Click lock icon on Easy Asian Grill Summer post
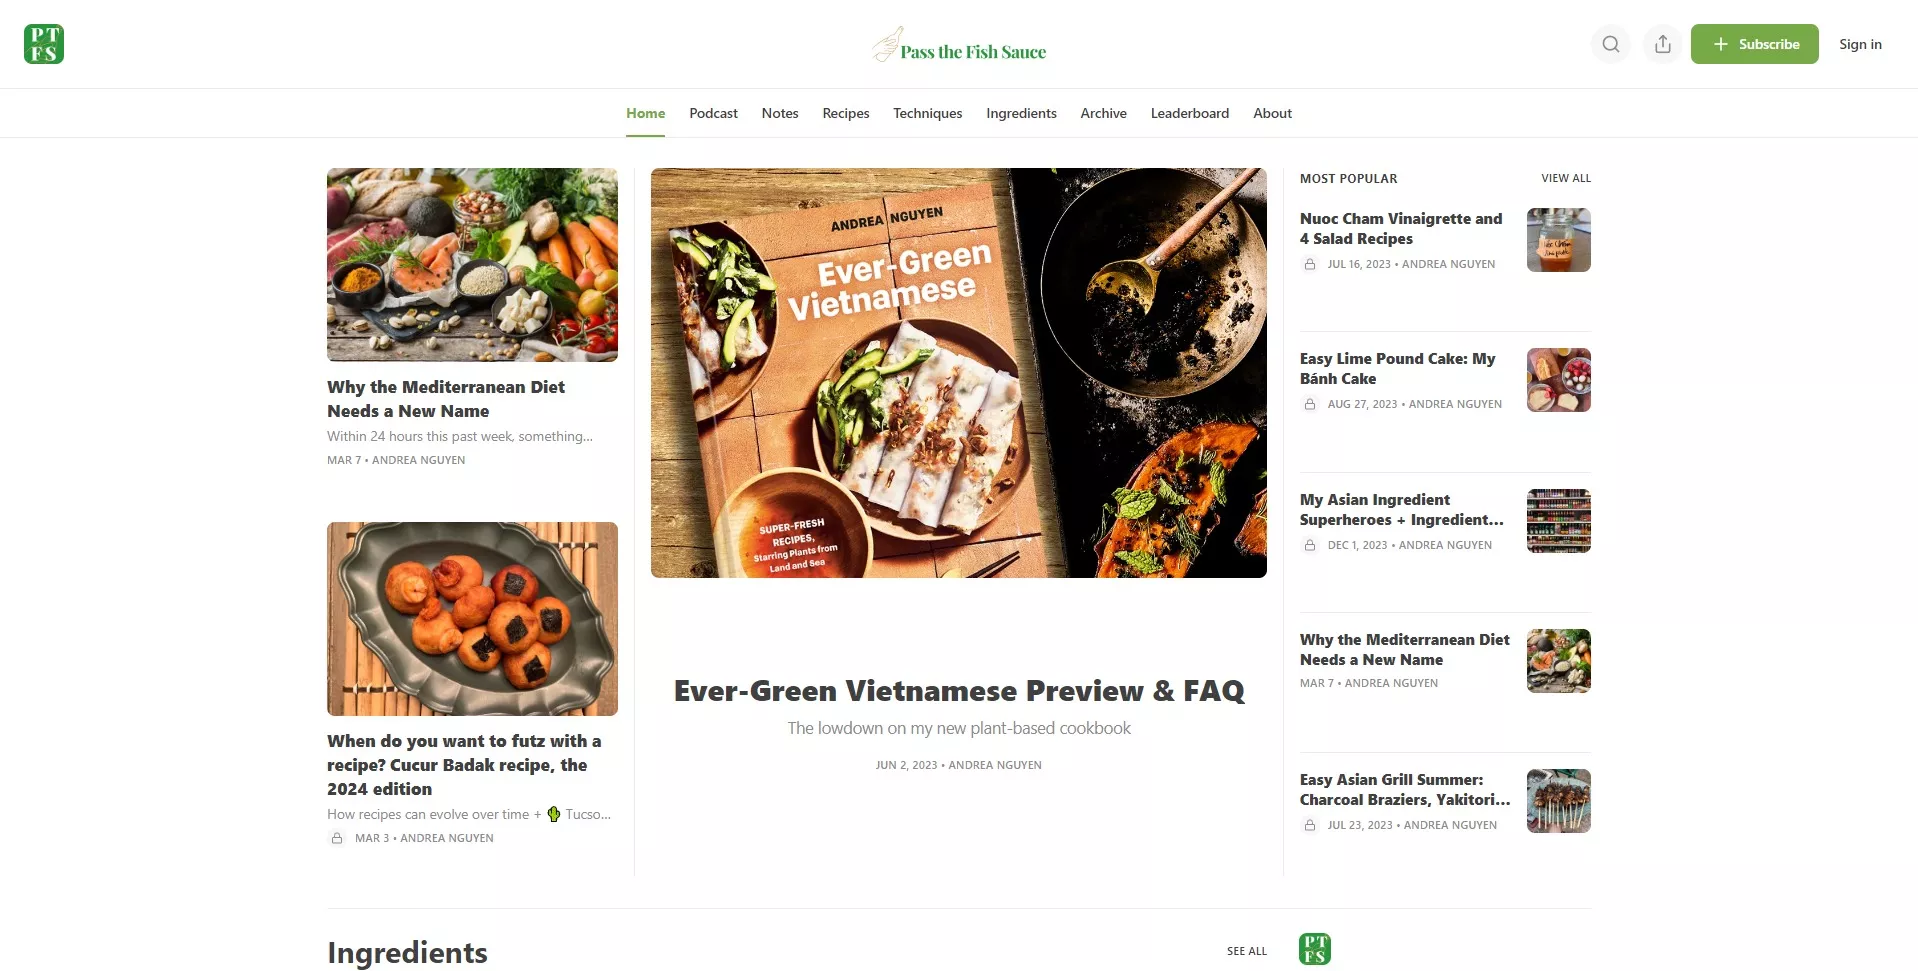 tap(1310, 825)
